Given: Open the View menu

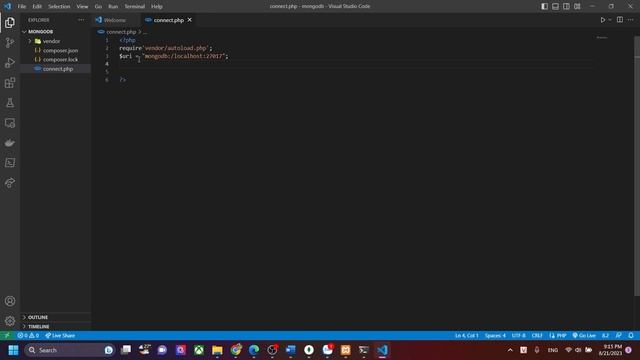Looking at the screenshot, I should (x=82, y=7).
